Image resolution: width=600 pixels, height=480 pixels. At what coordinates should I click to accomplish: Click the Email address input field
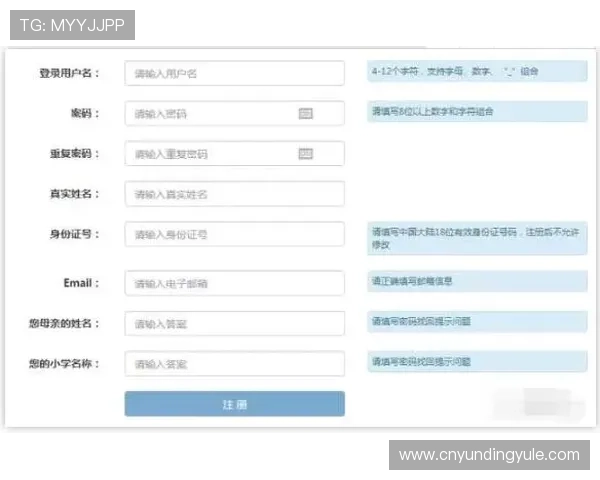click(235, 283)
